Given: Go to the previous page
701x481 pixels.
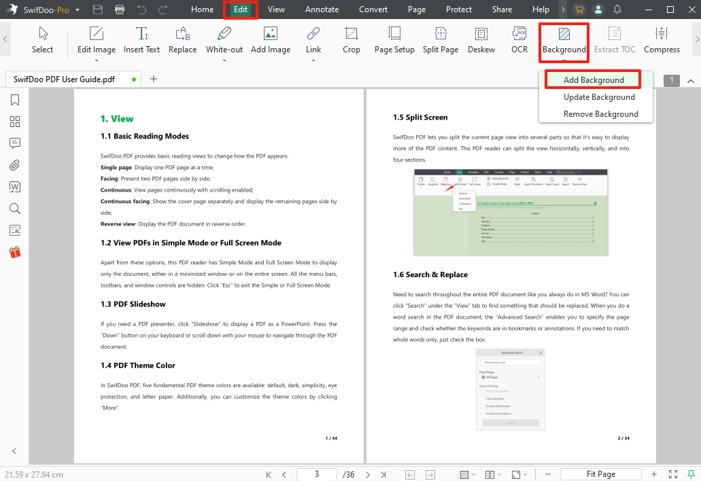Looking at the screenshot, I should coord(284,475).
